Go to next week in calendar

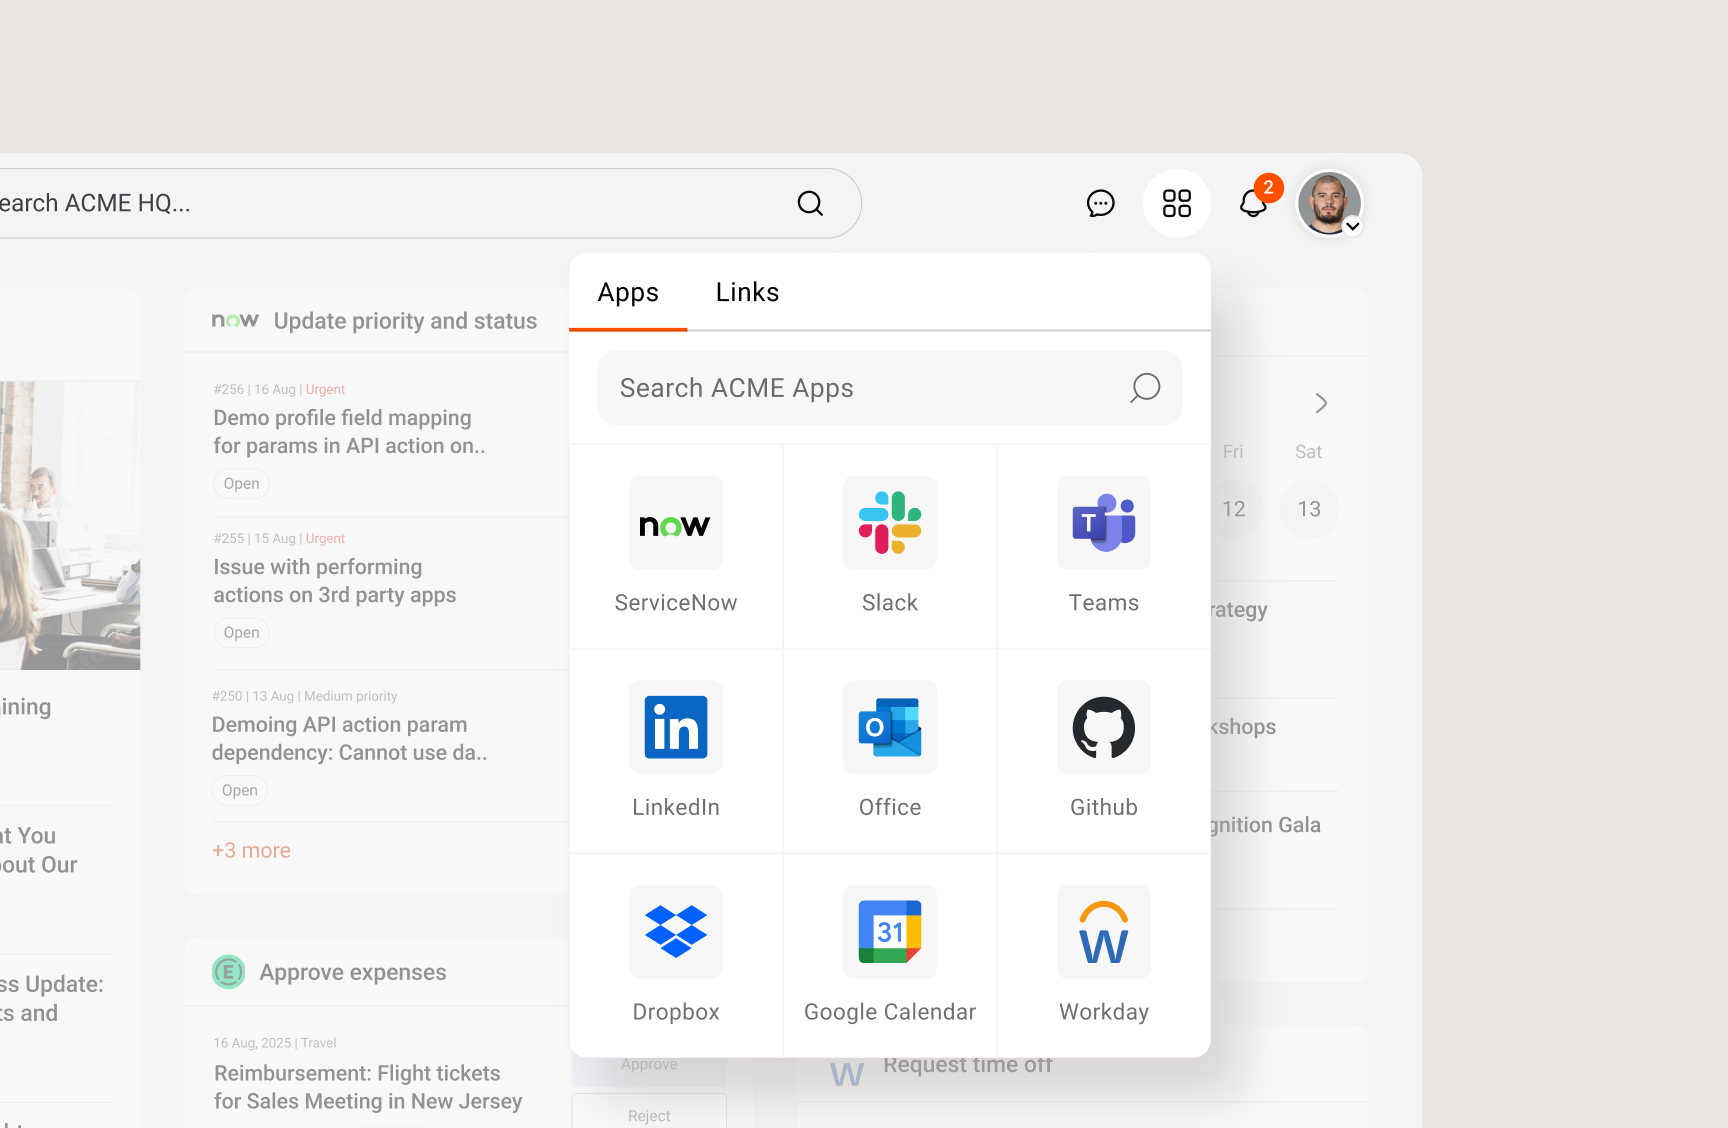pos(1321,403)
